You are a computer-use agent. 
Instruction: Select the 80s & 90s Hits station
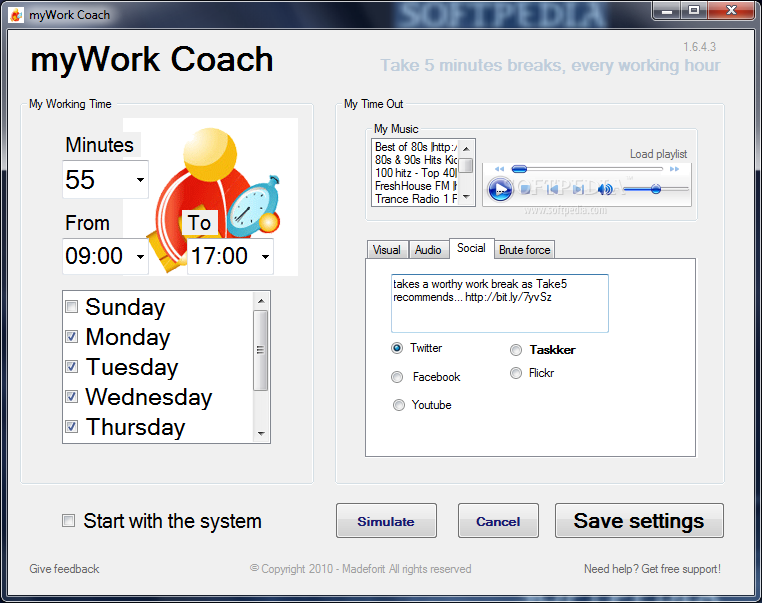pyautogui.click(x=416, y=160)
